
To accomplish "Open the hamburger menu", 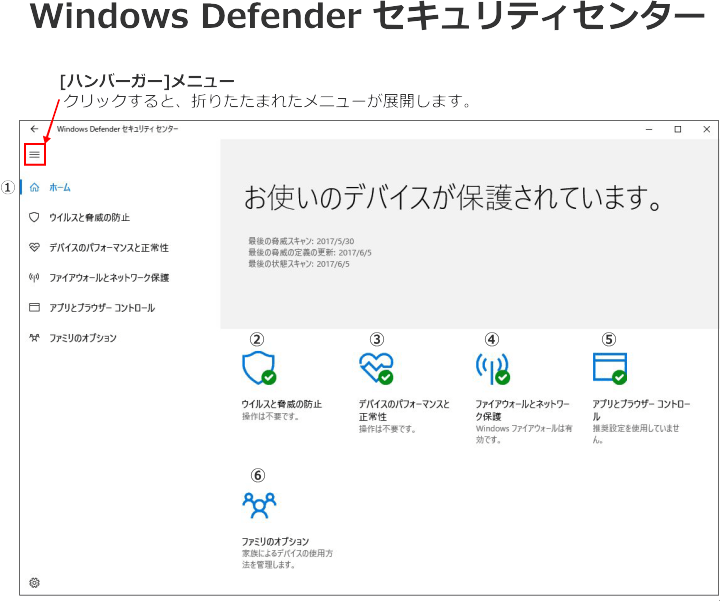I will pos(34,154).
